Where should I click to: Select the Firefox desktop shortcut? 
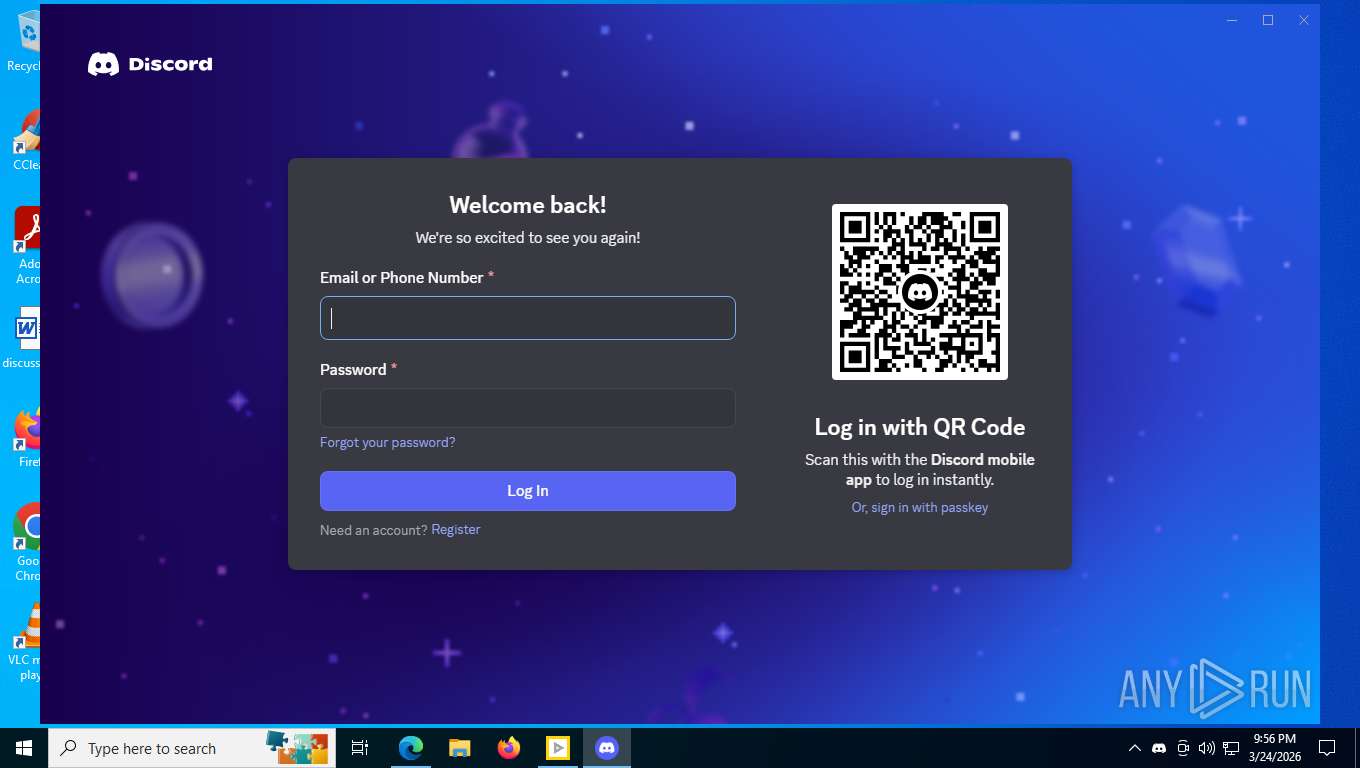(28, 438)
